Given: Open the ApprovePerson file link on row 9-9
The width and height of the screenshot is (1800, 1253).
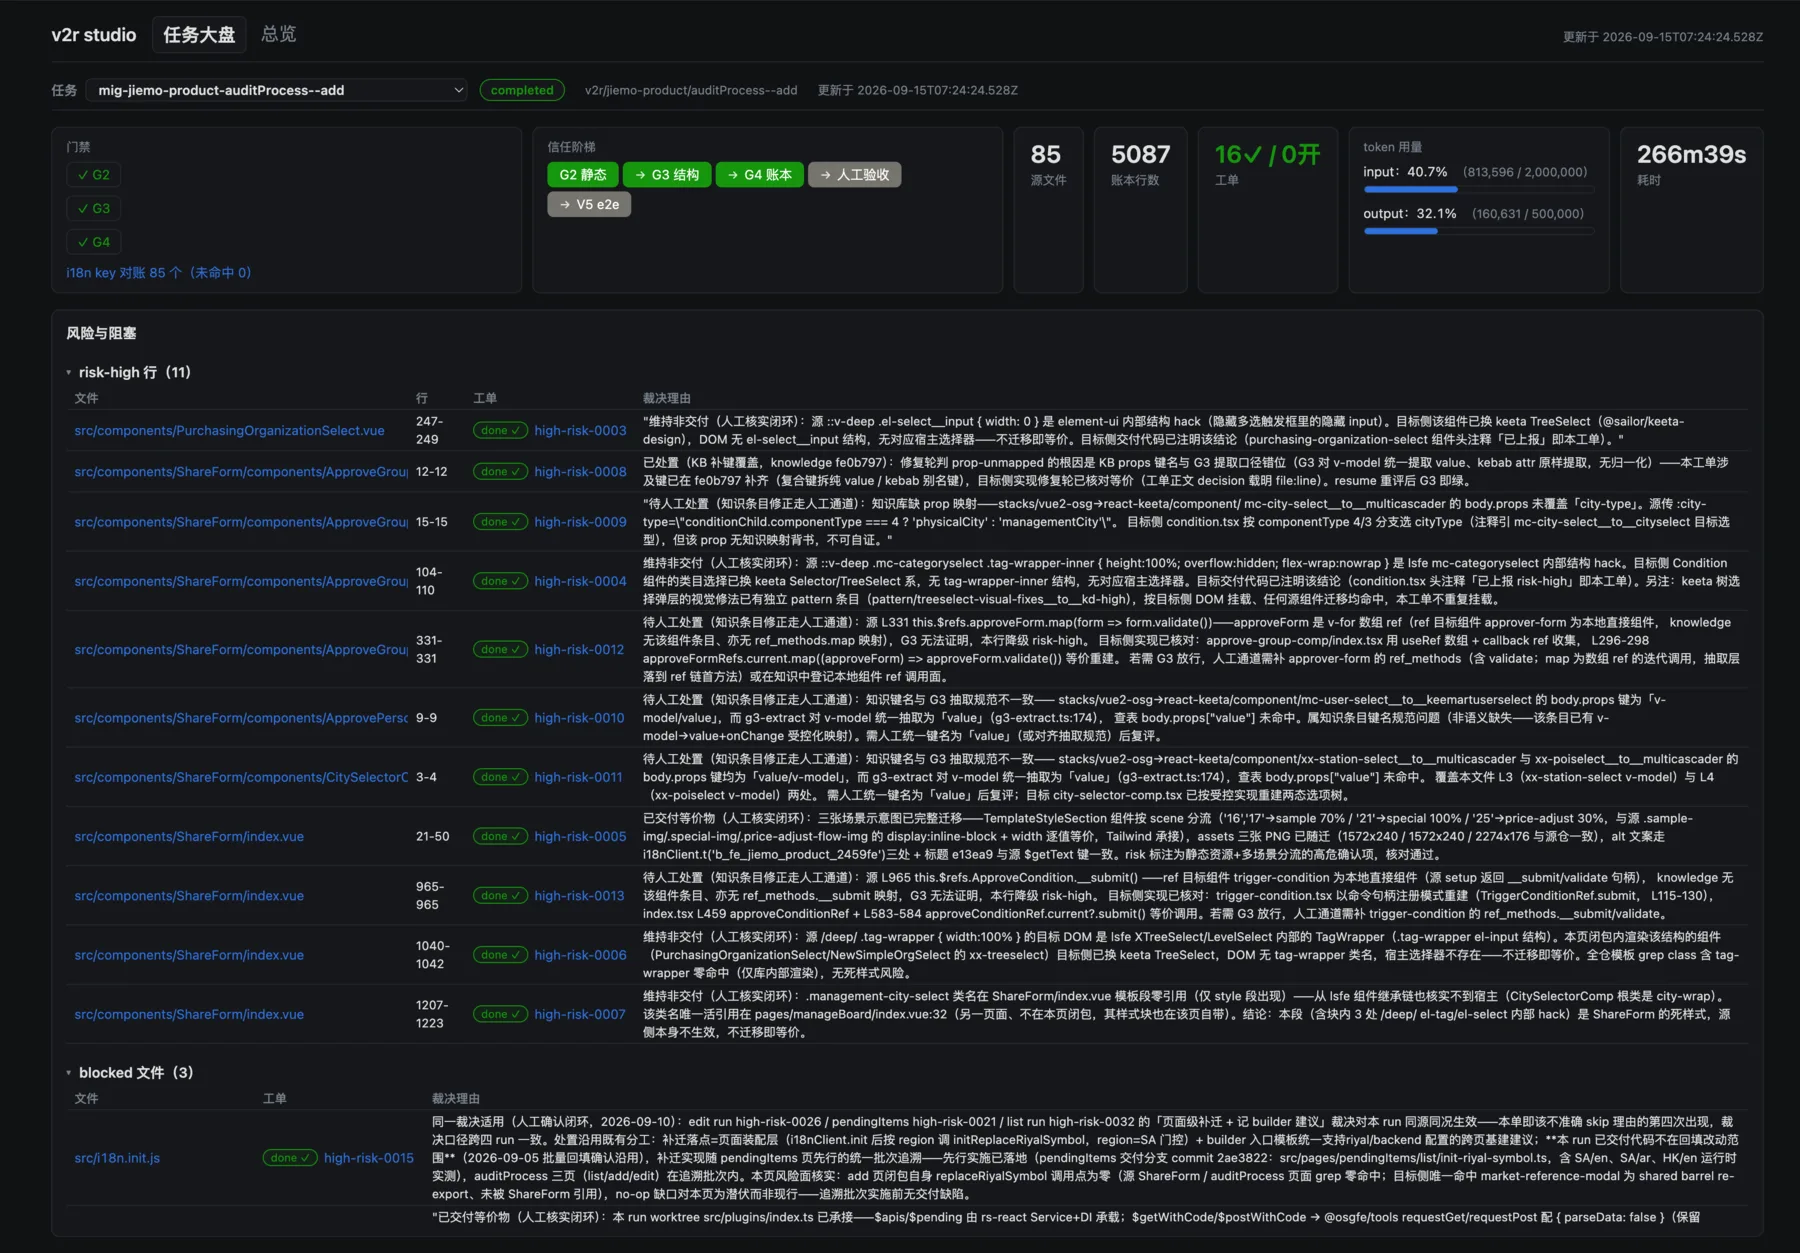Looking at the screenshot, I should (241, 718).
